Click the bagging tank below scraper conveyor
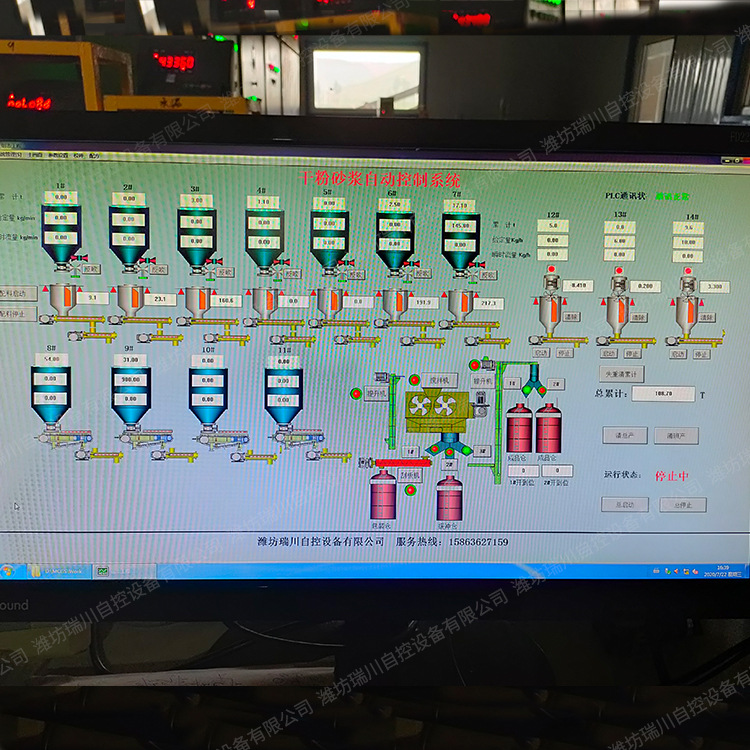 coord(383,495)
